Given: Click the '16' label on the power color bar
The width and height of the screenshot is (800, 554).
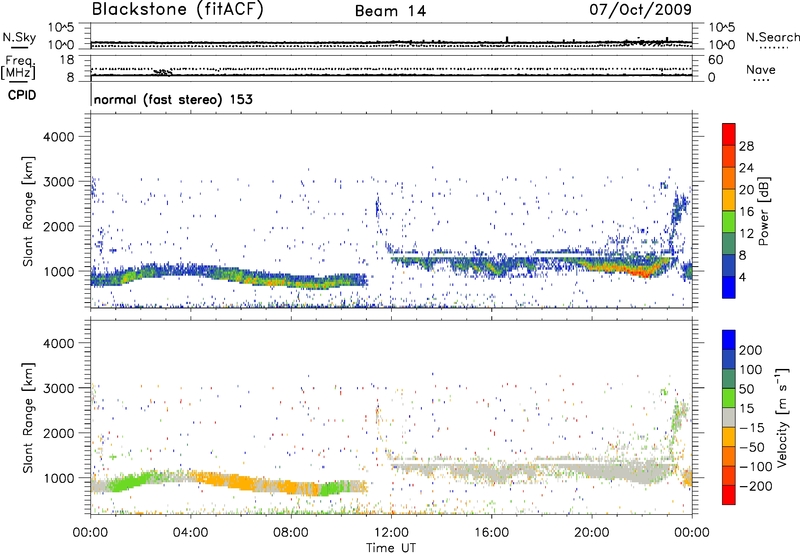Looking at the screenshot, I should click(746, 212).
